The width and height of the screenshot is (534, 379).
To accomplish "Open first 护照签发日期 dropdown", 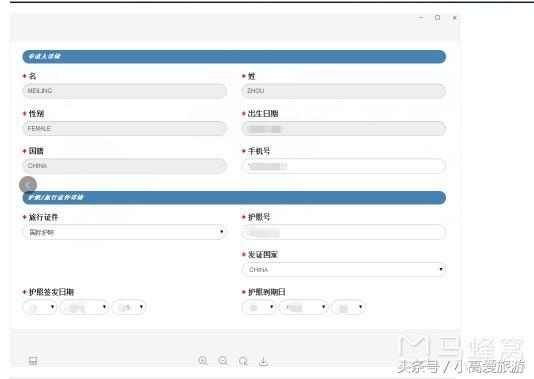I will click(x=40, y=307).
